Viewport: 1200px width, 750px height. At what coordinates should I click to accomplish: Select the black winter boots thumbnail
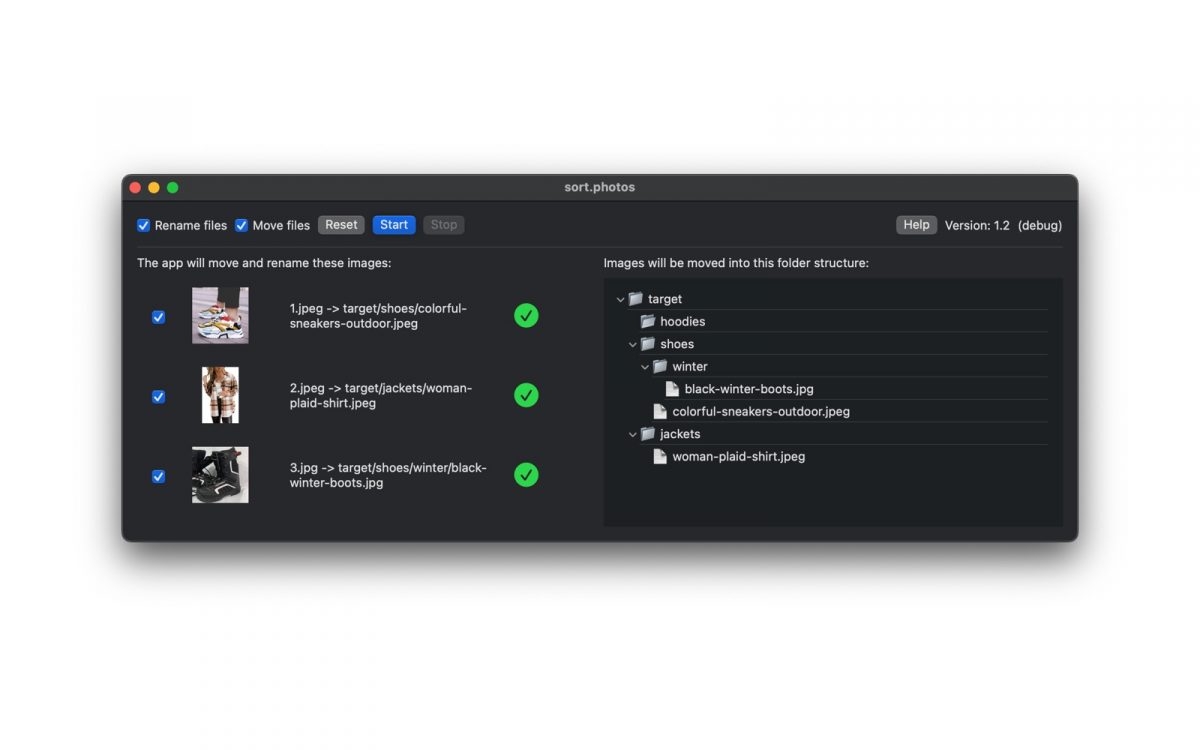point(220,475)
